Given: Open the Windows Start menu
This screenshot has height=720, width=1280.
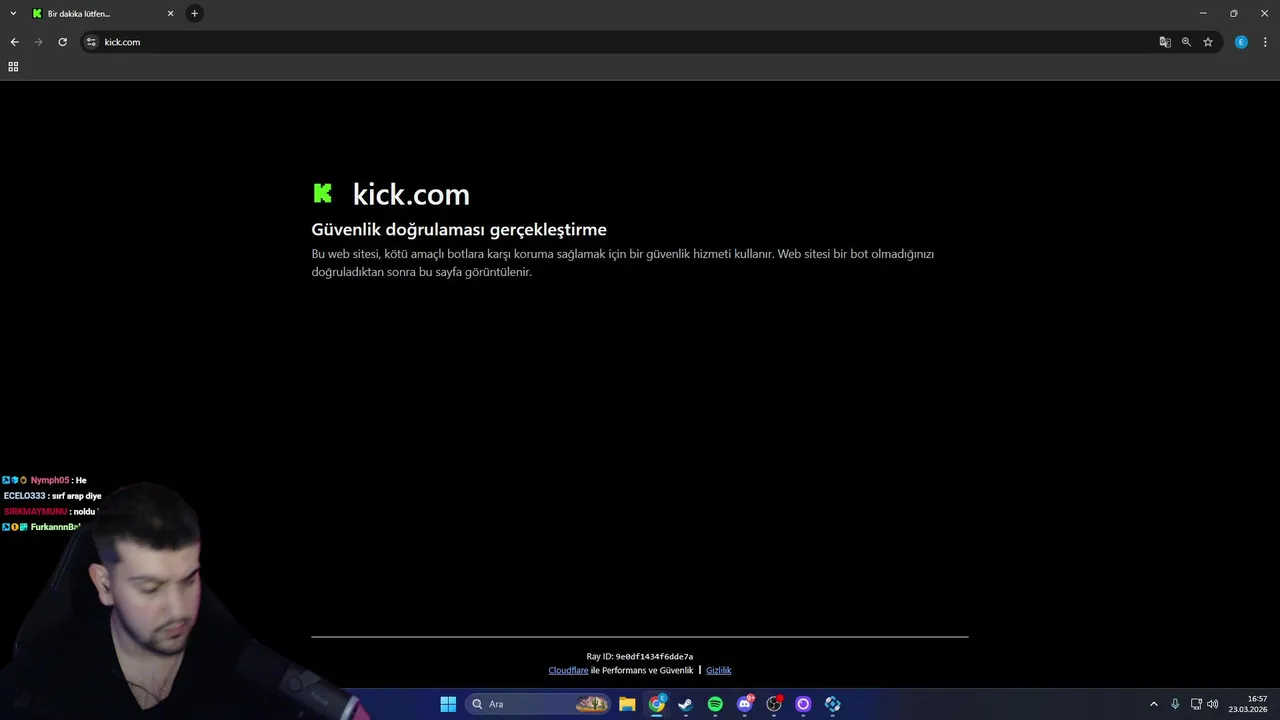Looking at the screenshot, I should click(x=448, y=704).
